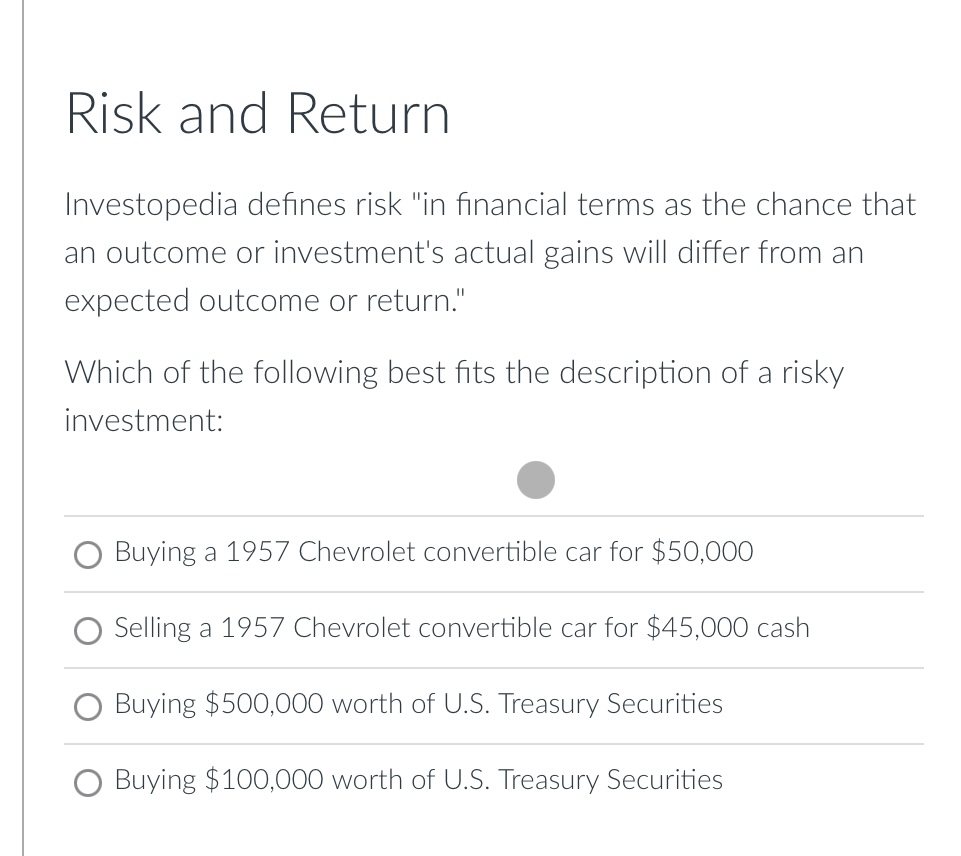Click the radio circle beside the $45,000 cash answer
Image resolution: width=961 pixels, height=856 pixels.
tap(88, 630)
